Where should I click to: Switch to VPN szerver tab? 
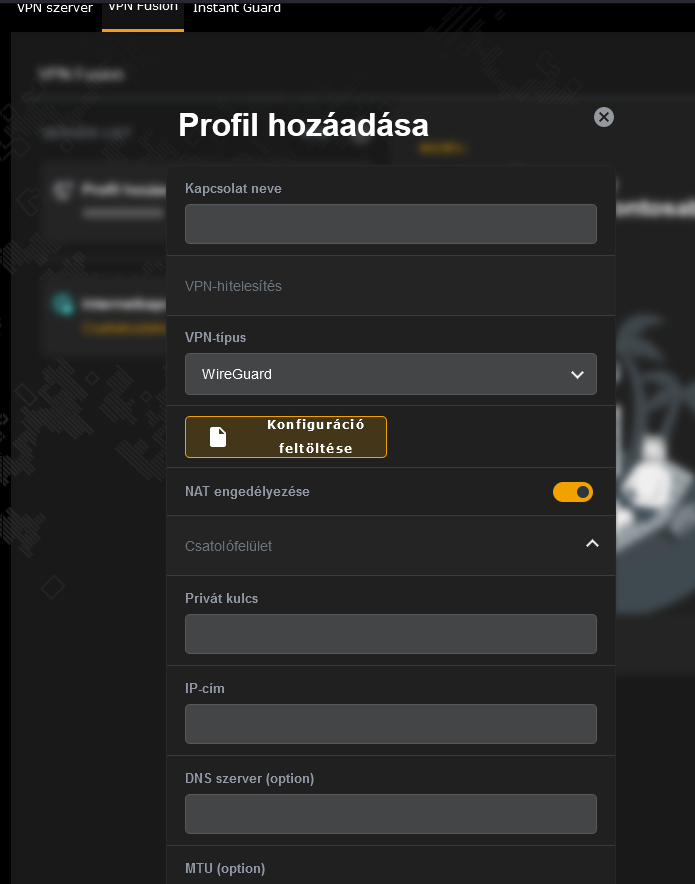tap(55, 8)
